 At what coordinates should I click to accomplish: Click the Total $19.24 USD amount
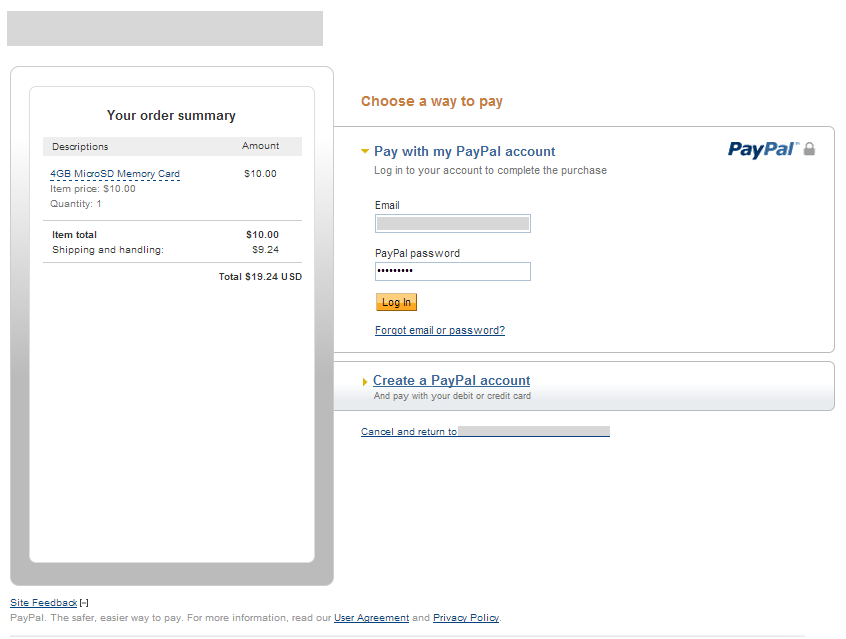click(260, 277)
